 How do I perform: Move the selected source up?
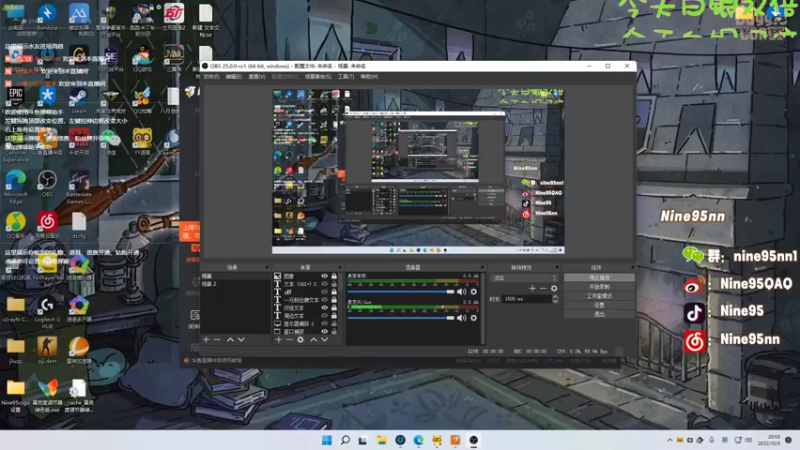click(x=313, y=339)
